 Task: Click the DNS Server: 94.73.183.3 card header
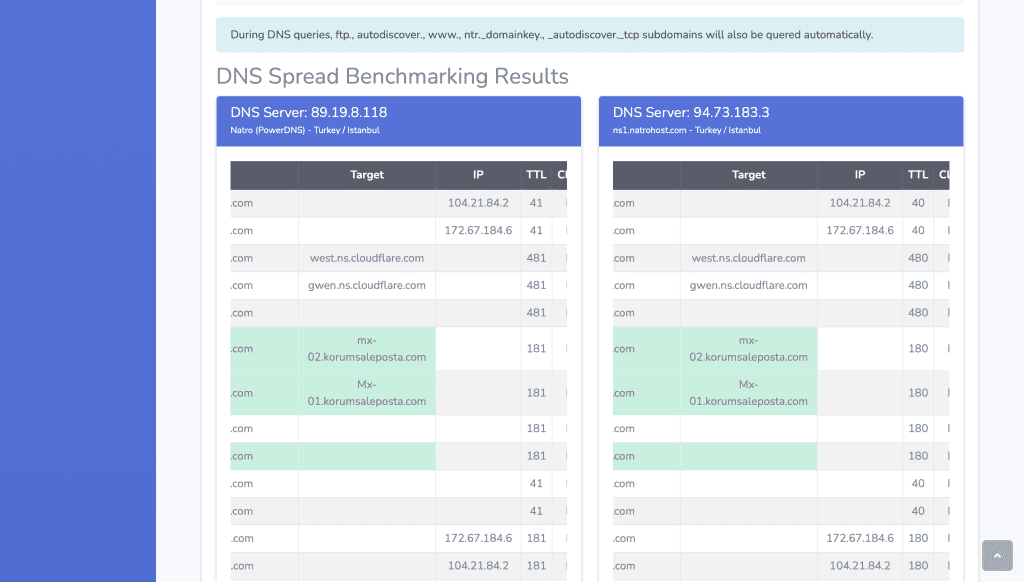[x=780, y=120]
